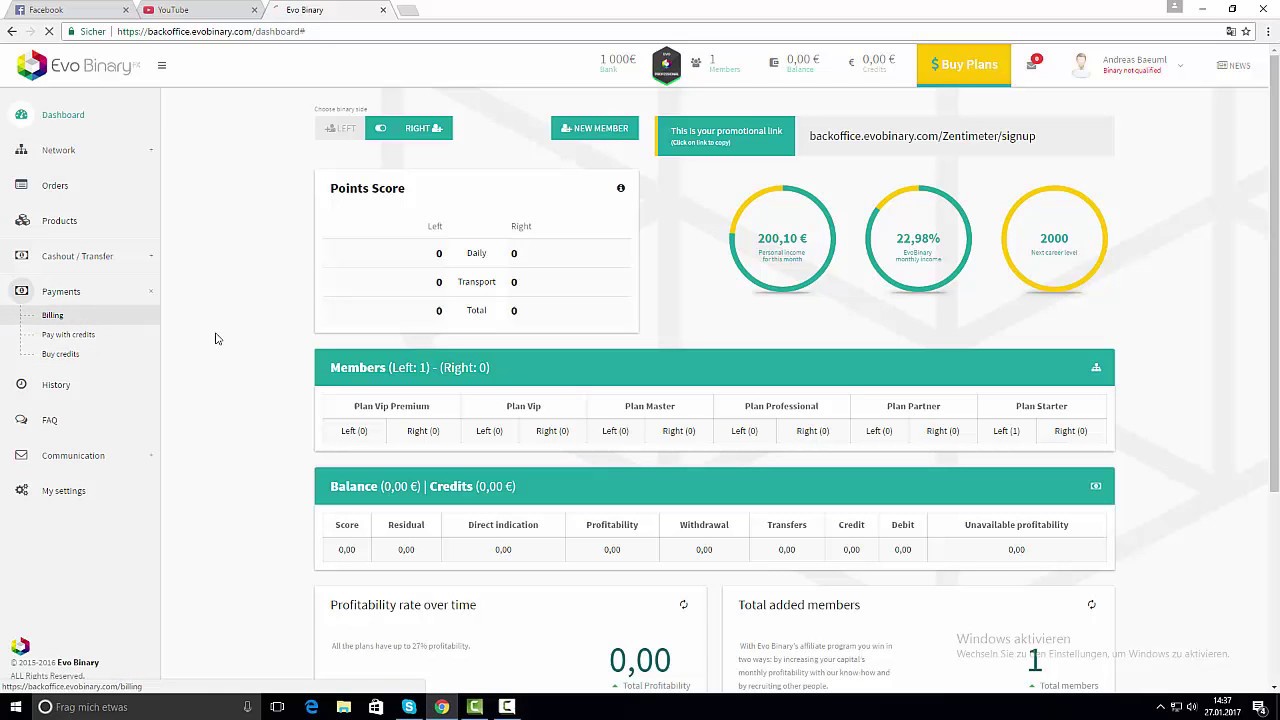The width and height of the screenshot is (1280, 720).
Task: Click the 2000 next career level gauge
Action: tap(1054, 238)
